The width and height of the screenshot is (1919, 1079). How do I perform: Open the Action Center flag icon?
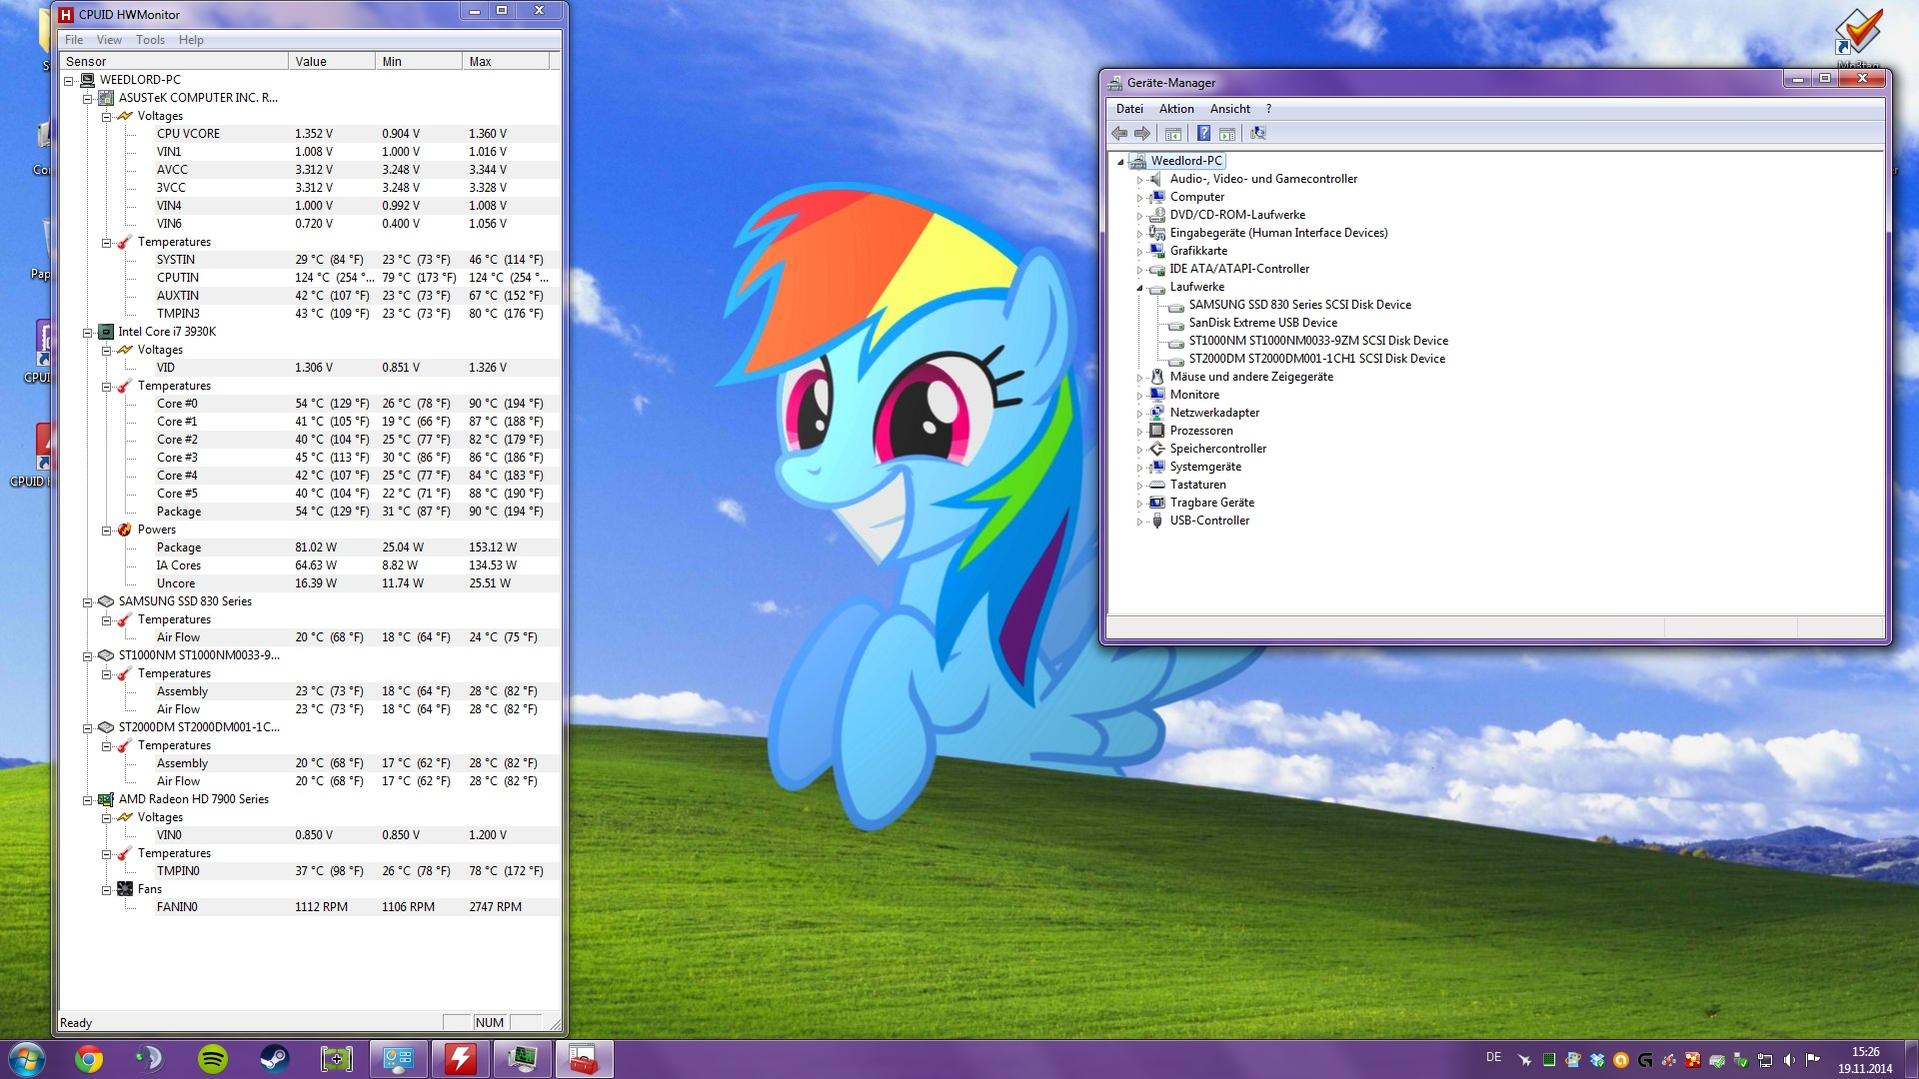click(1813, 1060)
